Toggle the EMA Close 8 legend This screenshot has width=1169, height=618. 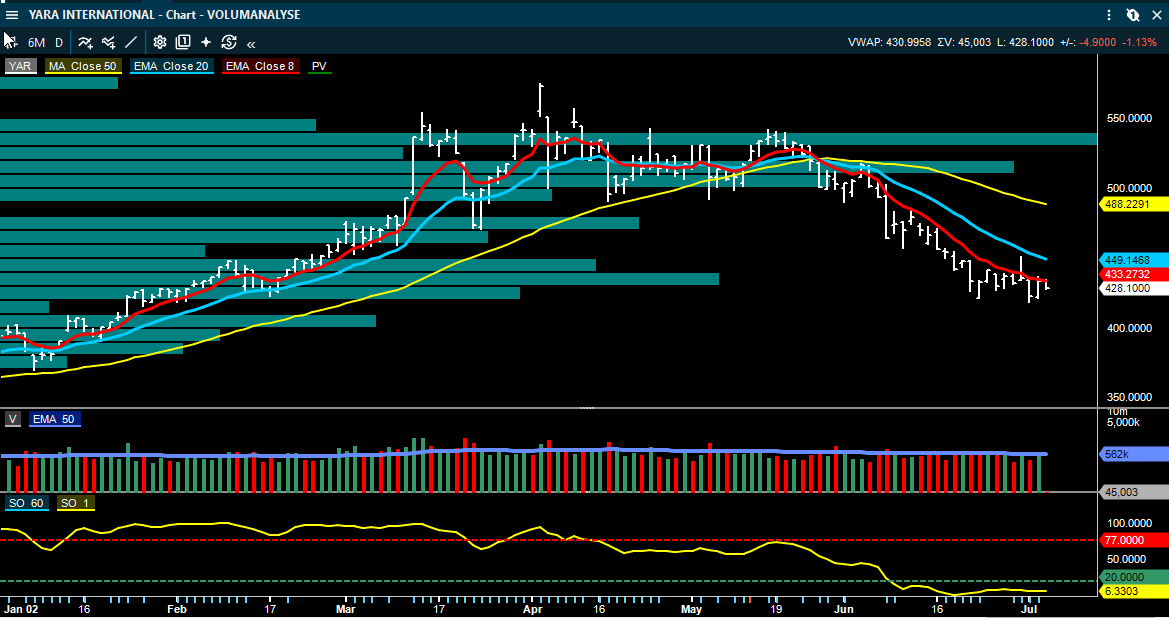click(x=260, y=66)
